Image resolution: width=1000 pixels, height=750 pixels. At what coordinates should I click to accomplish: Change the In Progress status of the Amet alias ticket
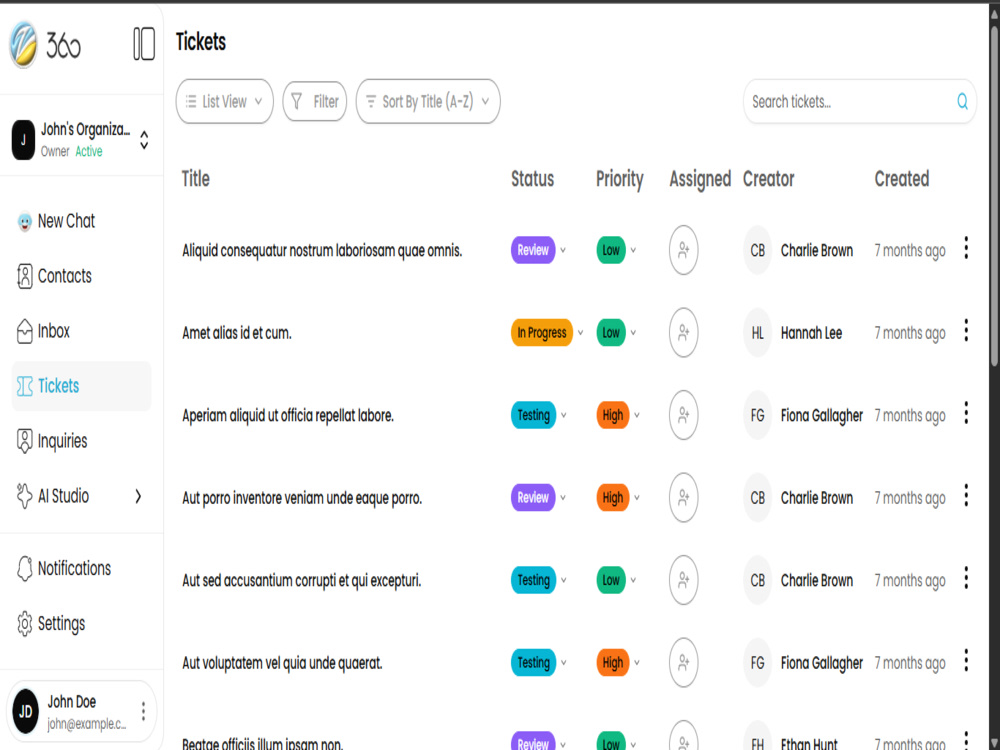[547, 332]
